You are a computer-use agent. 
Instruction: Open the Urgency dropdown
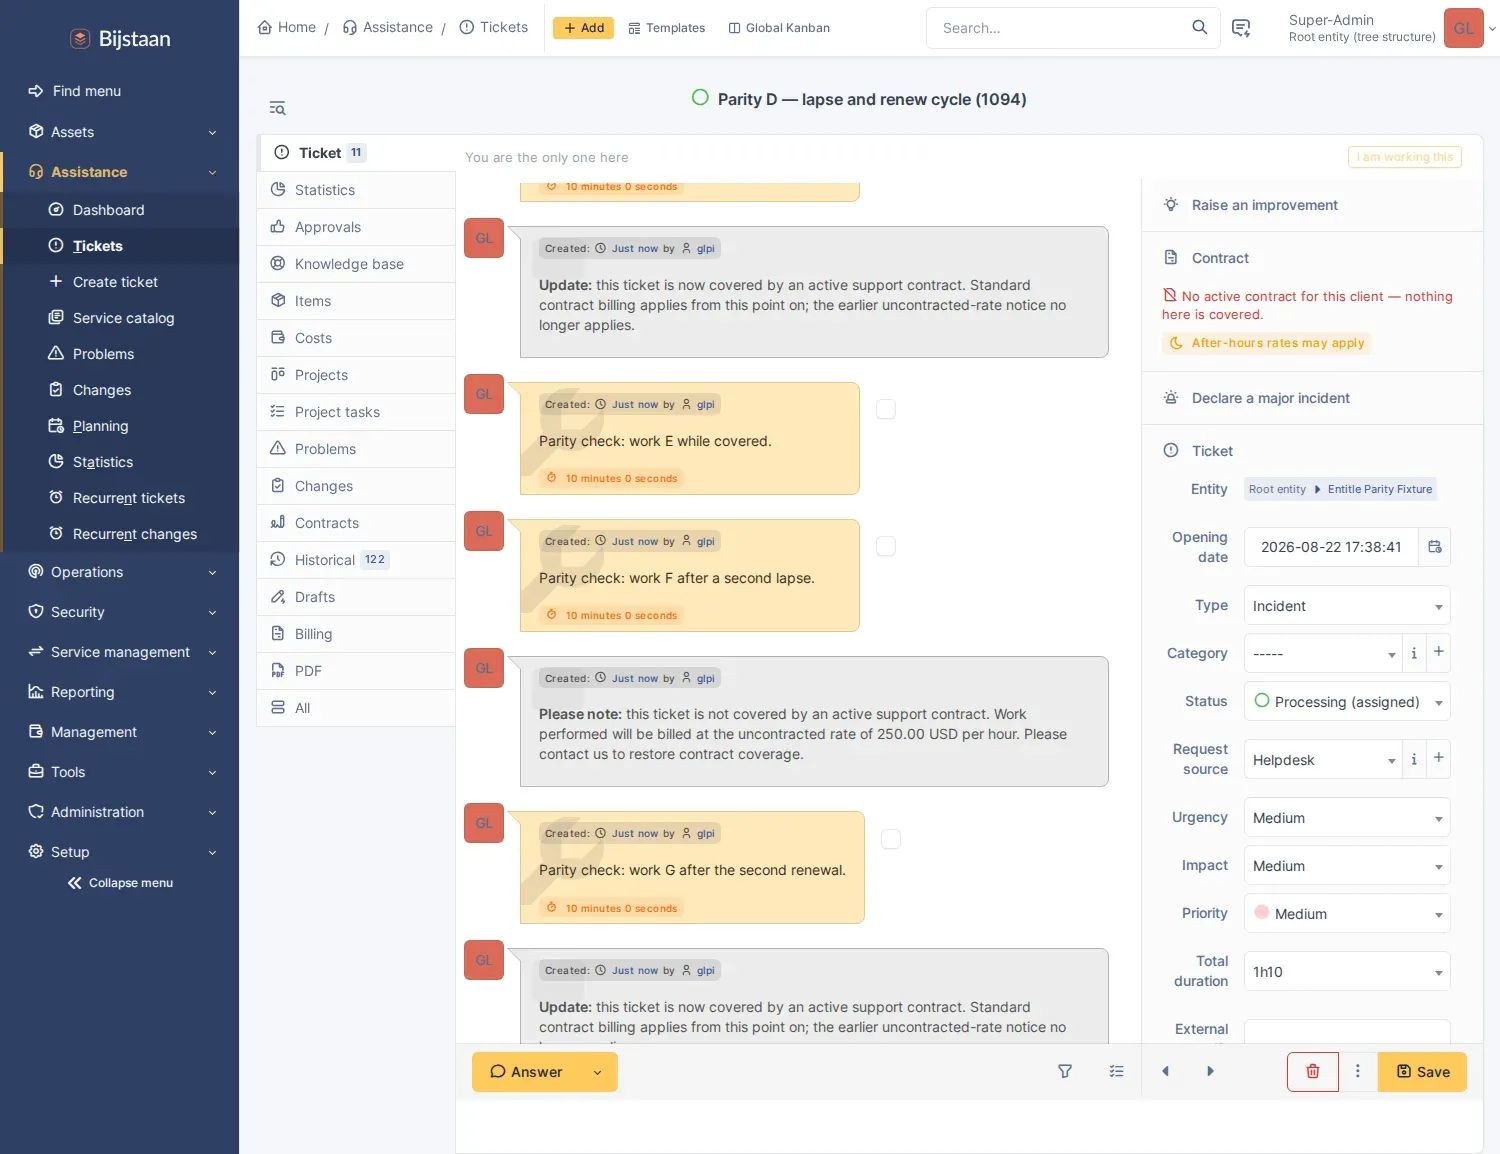coord(1347,818)
